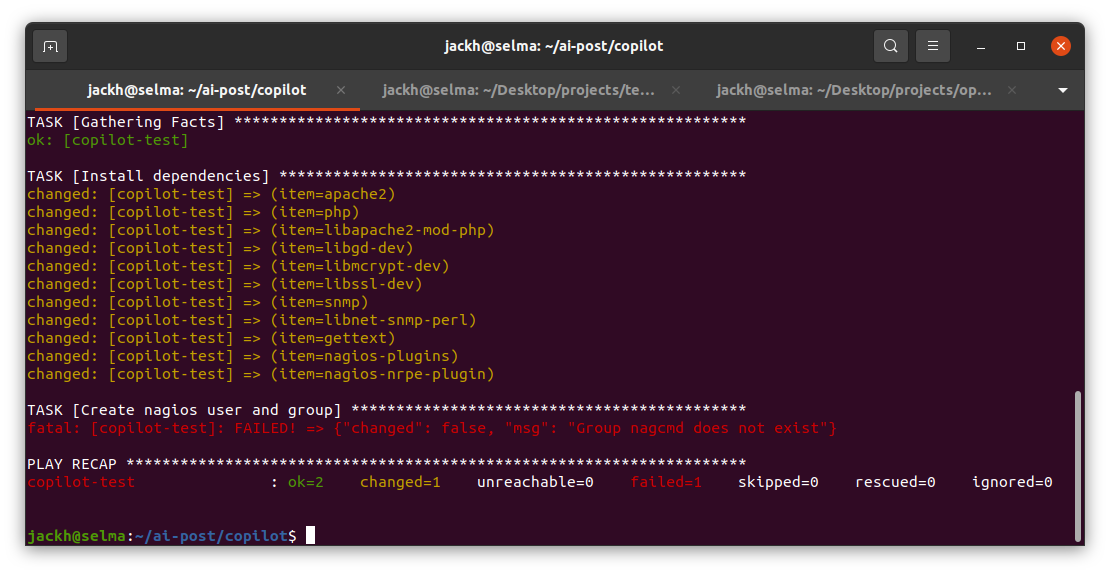Click the (item=snmp) line

[198, 302]
